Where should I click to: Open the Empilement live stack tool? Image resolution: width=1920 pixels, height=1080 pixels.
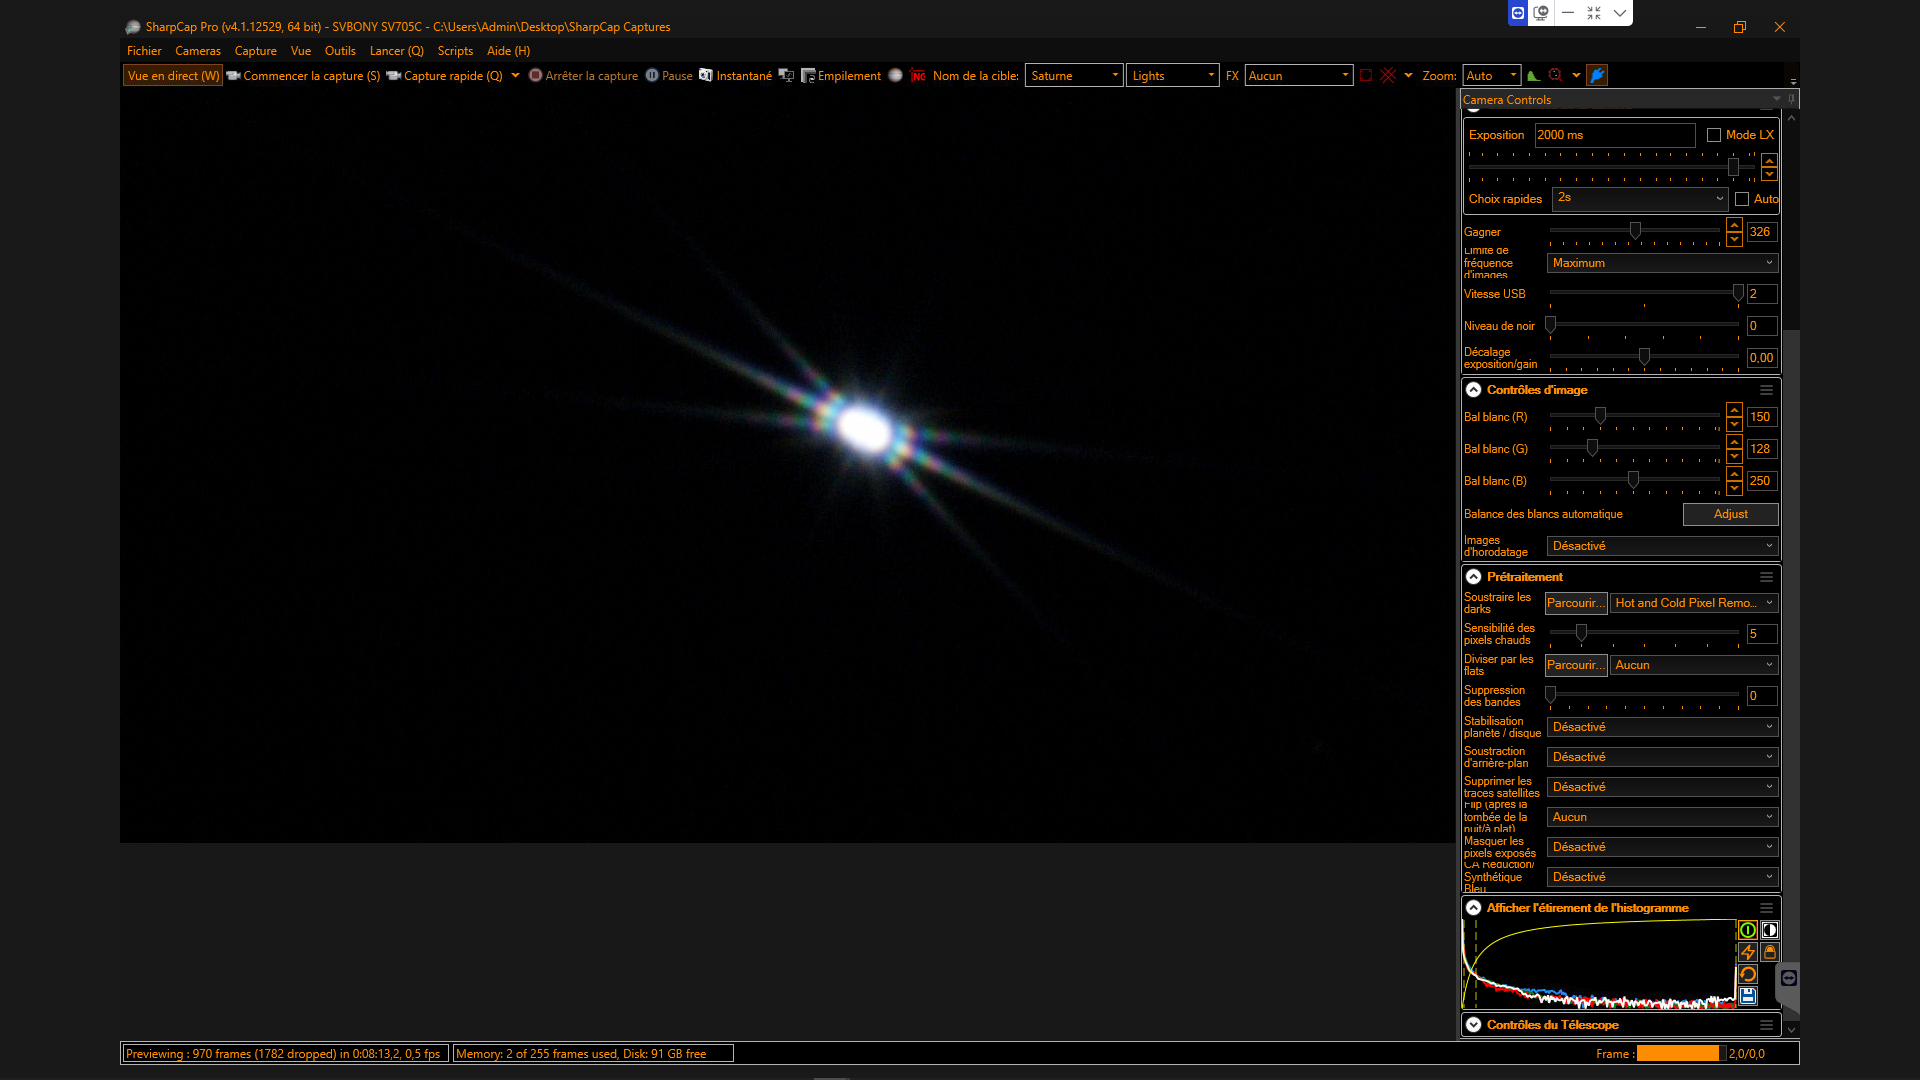[x=841, y=76]
